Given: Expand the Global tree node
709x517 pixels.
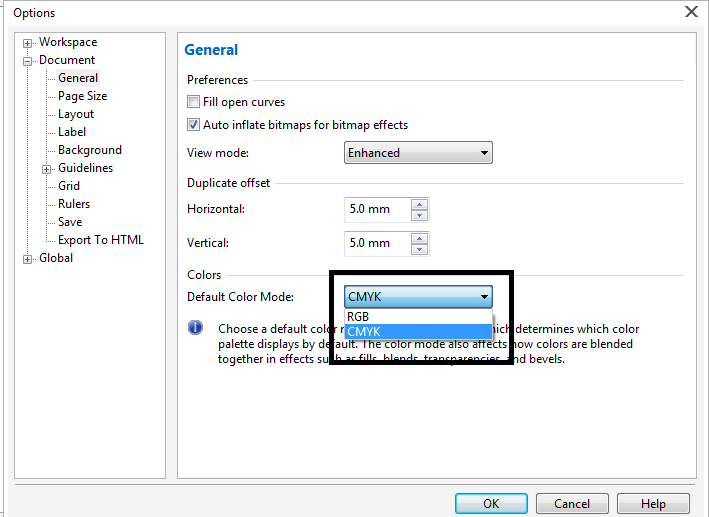Looking at the screenshot, I should pos(28,259).
